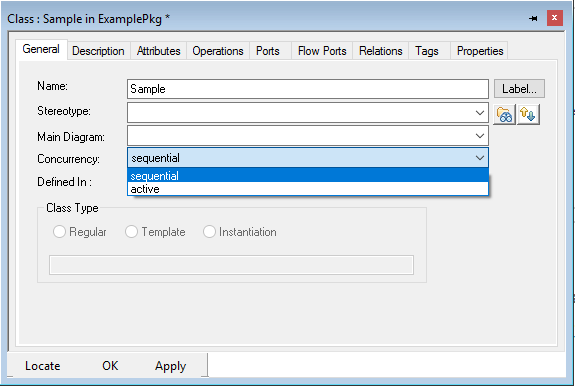Click the Apply button
The height and width of the screenshot is (386, 575).
pyautogui.click(x=171, y=366)
